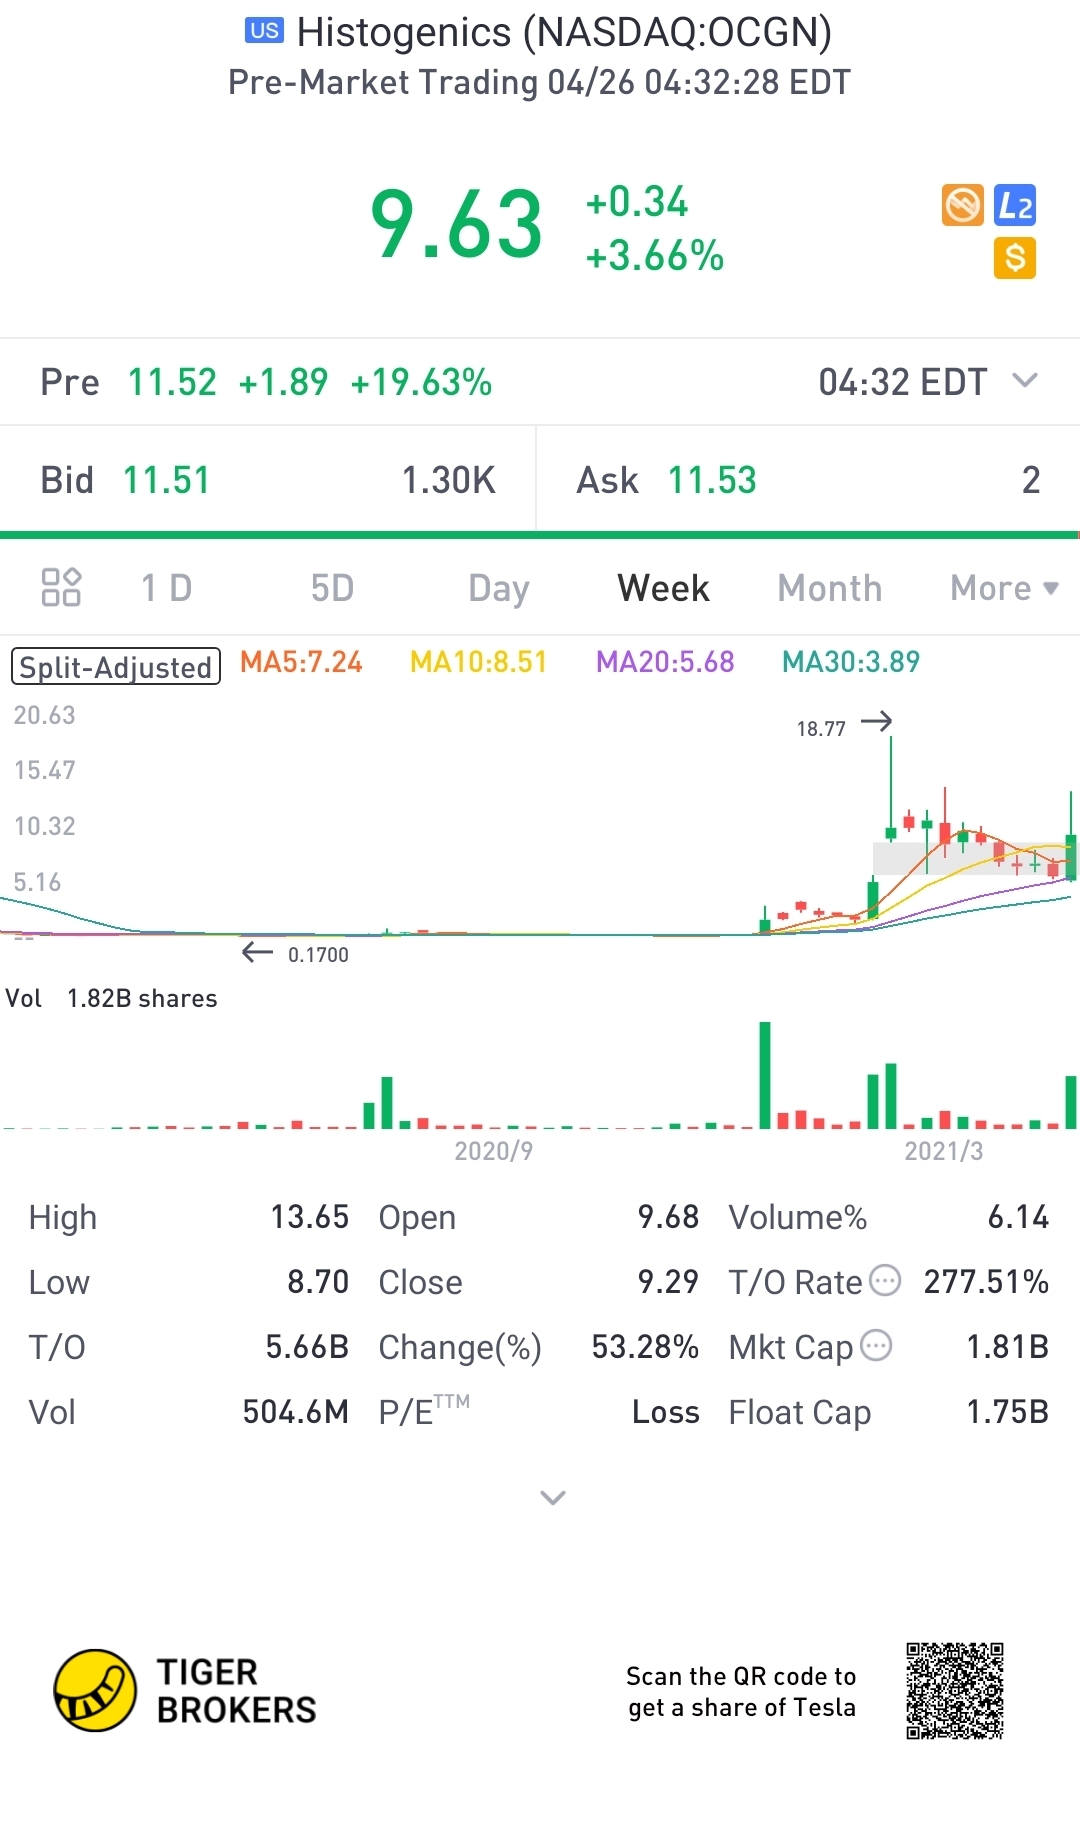Tap the US market flag badge
1080x1842 pixels.
pos(264,31)
